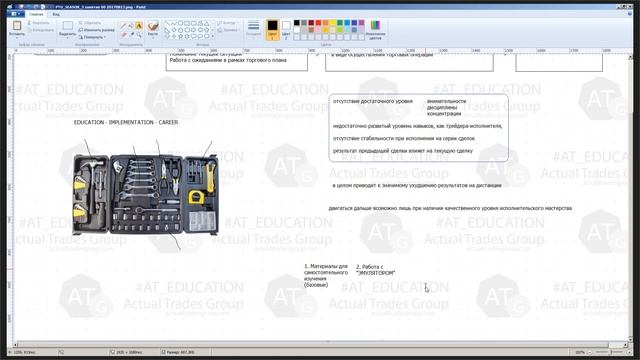Viewport: 640px width, 360px height.
Task: Open the Контур outline dropdown
Action: [227, 23]
